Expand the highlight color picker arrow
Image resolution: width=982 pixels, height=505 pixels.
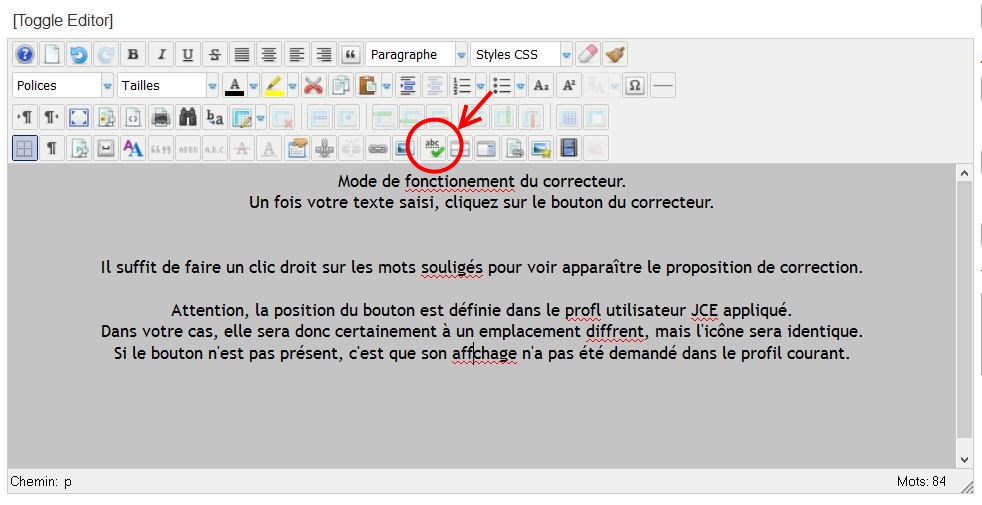point(292,85)
